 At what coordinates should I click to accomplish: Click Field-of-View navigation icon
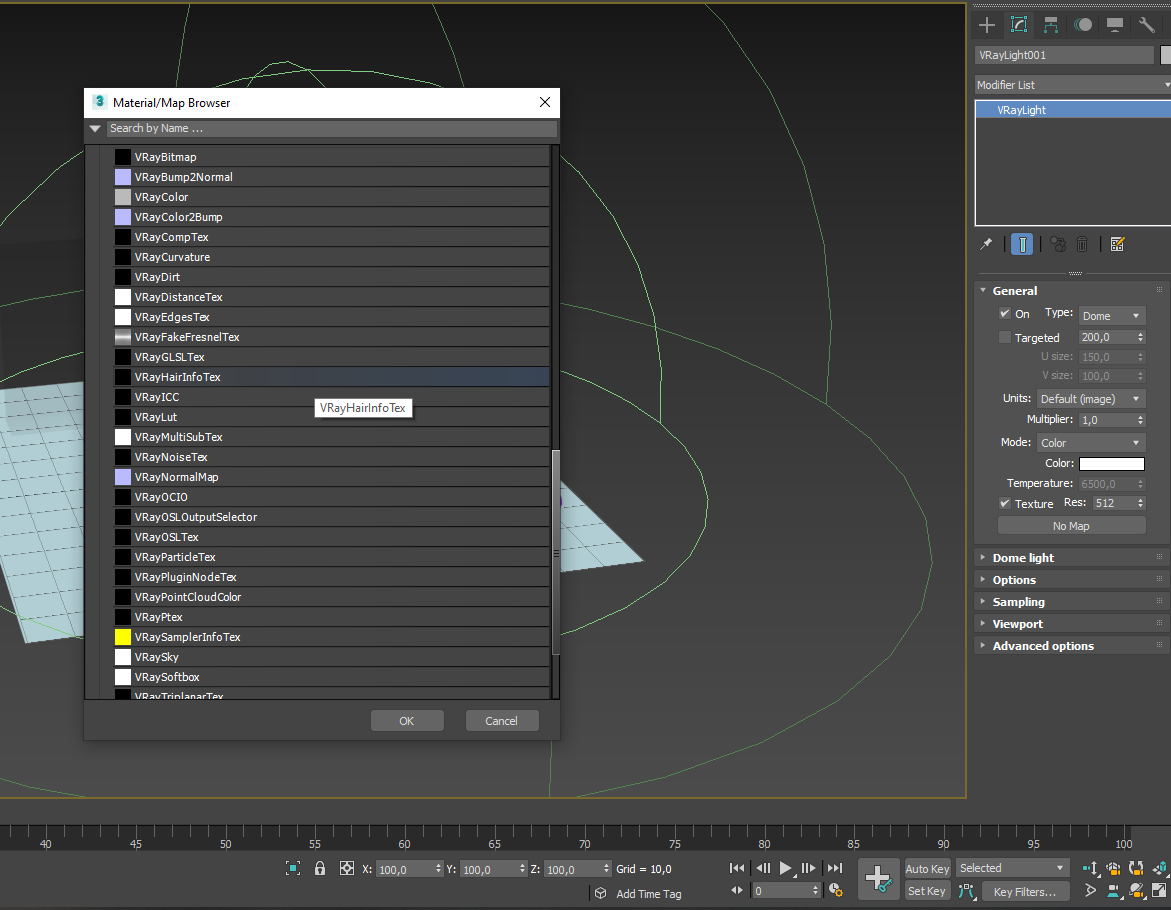point(1090,891)
